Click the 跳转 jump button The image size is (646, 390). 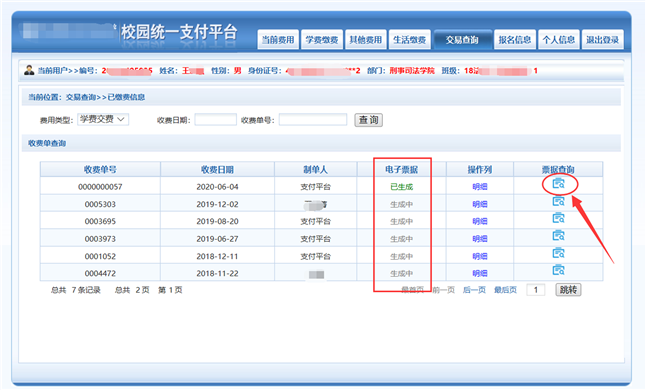[568, 290]
